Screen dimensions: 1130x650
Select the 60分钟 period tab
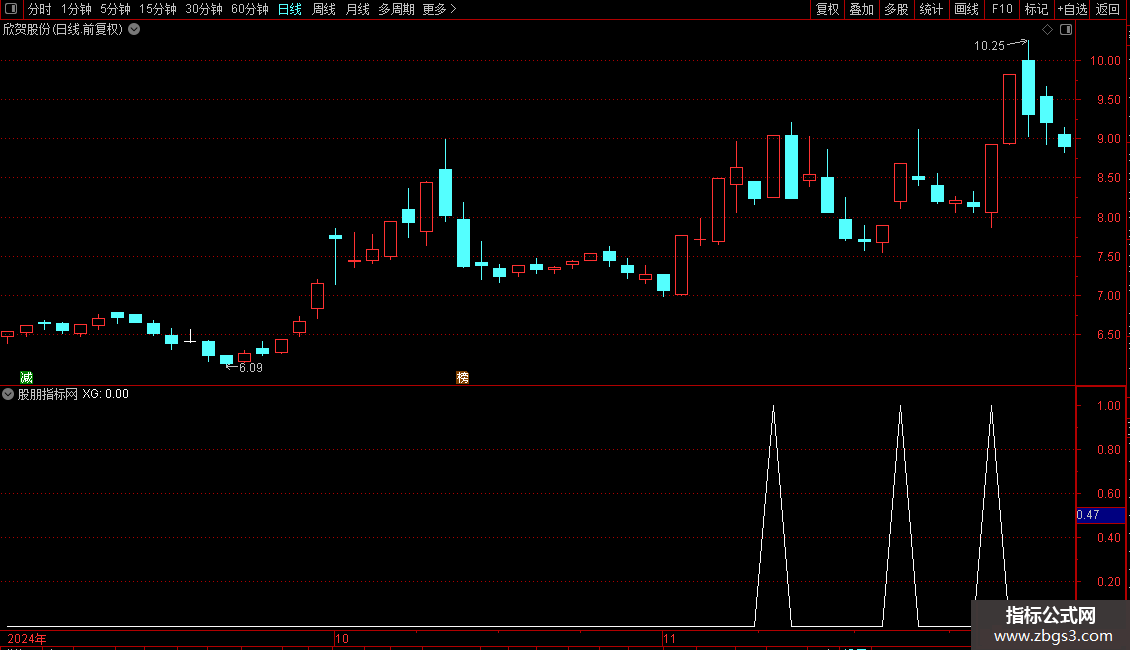click(250, 9)
